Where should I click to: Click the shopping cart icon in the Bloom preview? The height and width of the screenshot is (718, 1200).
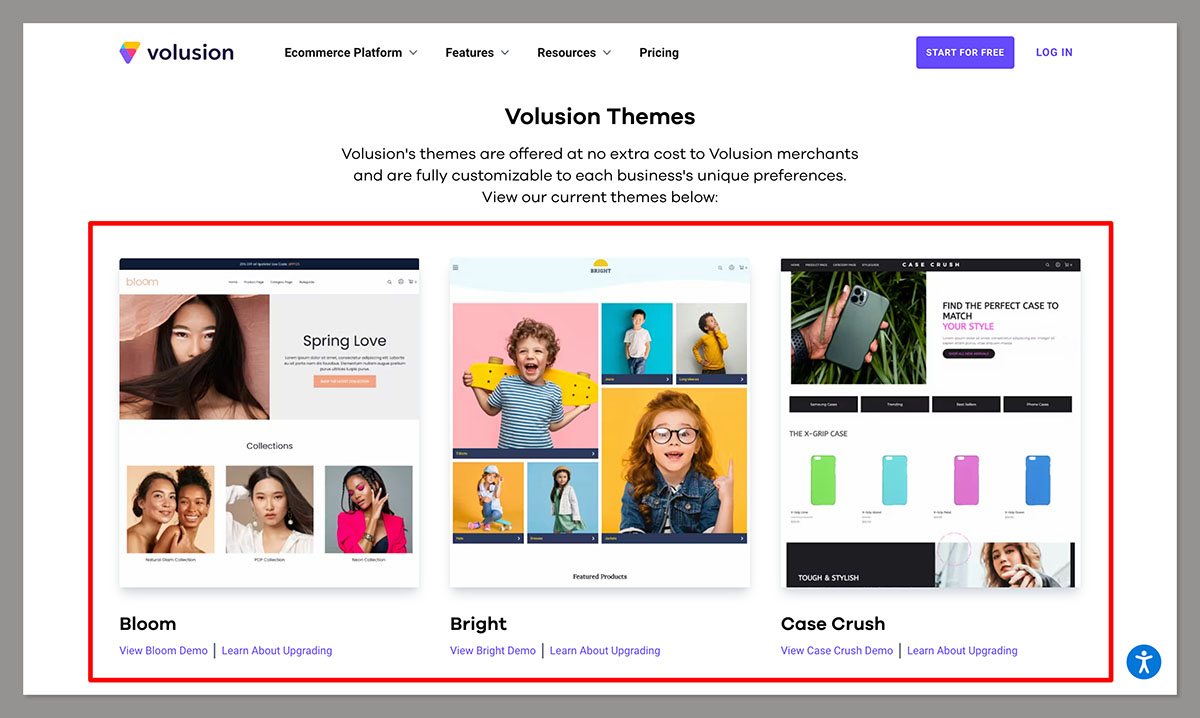click(410, 281)
